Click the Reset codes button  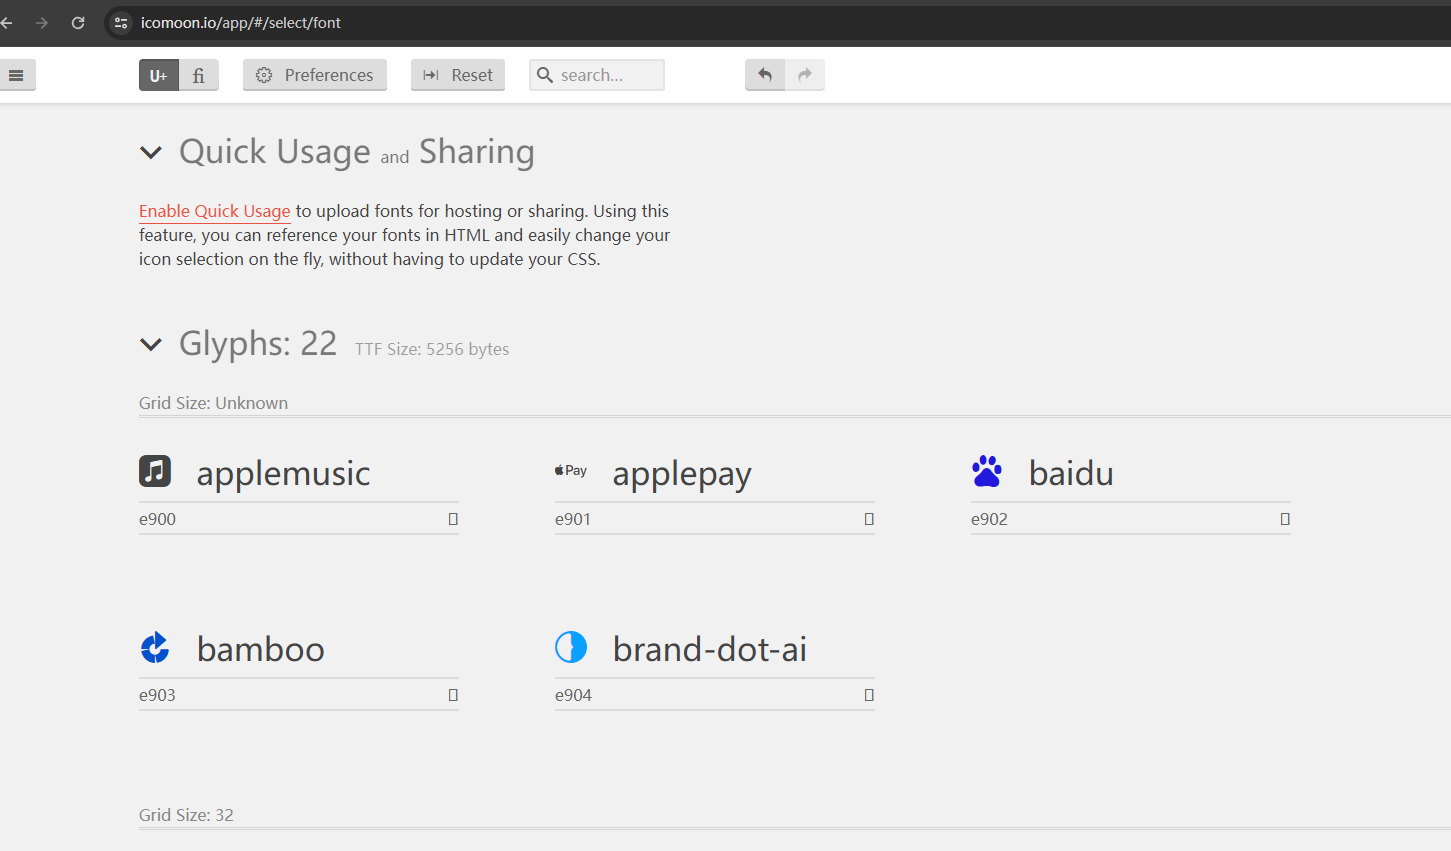point(458,75)
